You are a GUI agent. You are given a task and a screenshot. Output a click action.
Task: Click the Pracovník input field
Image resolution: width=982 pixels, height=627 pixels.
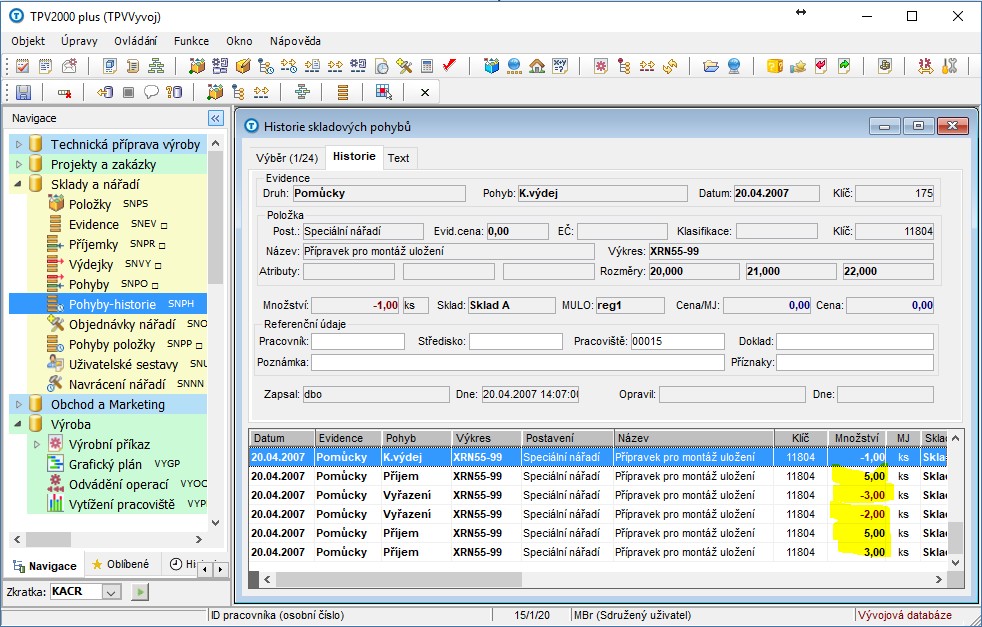point(358,341)
